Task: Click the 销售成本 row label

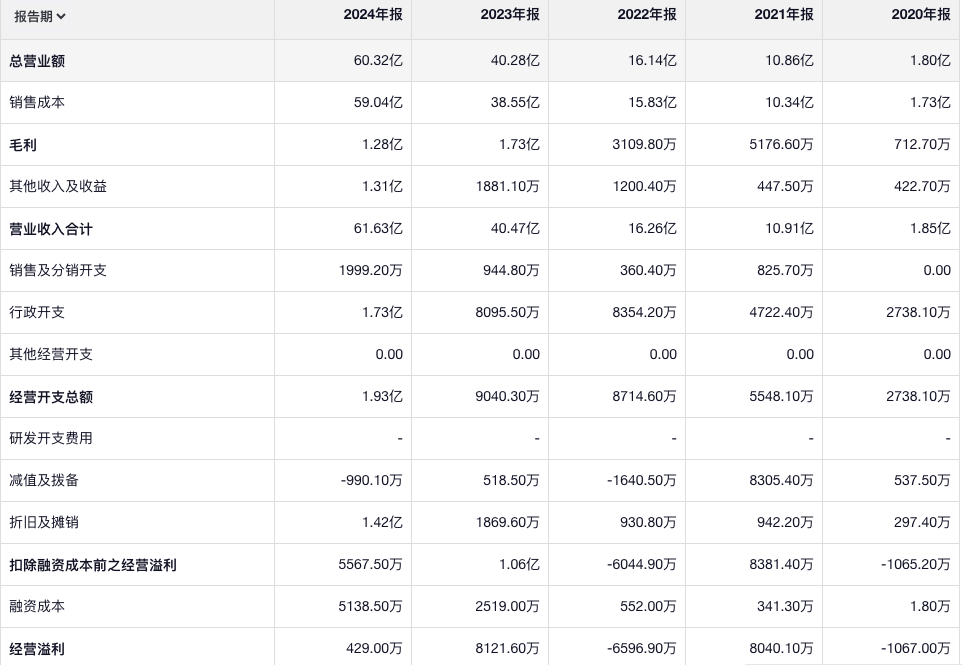Action: pos(37,103)
